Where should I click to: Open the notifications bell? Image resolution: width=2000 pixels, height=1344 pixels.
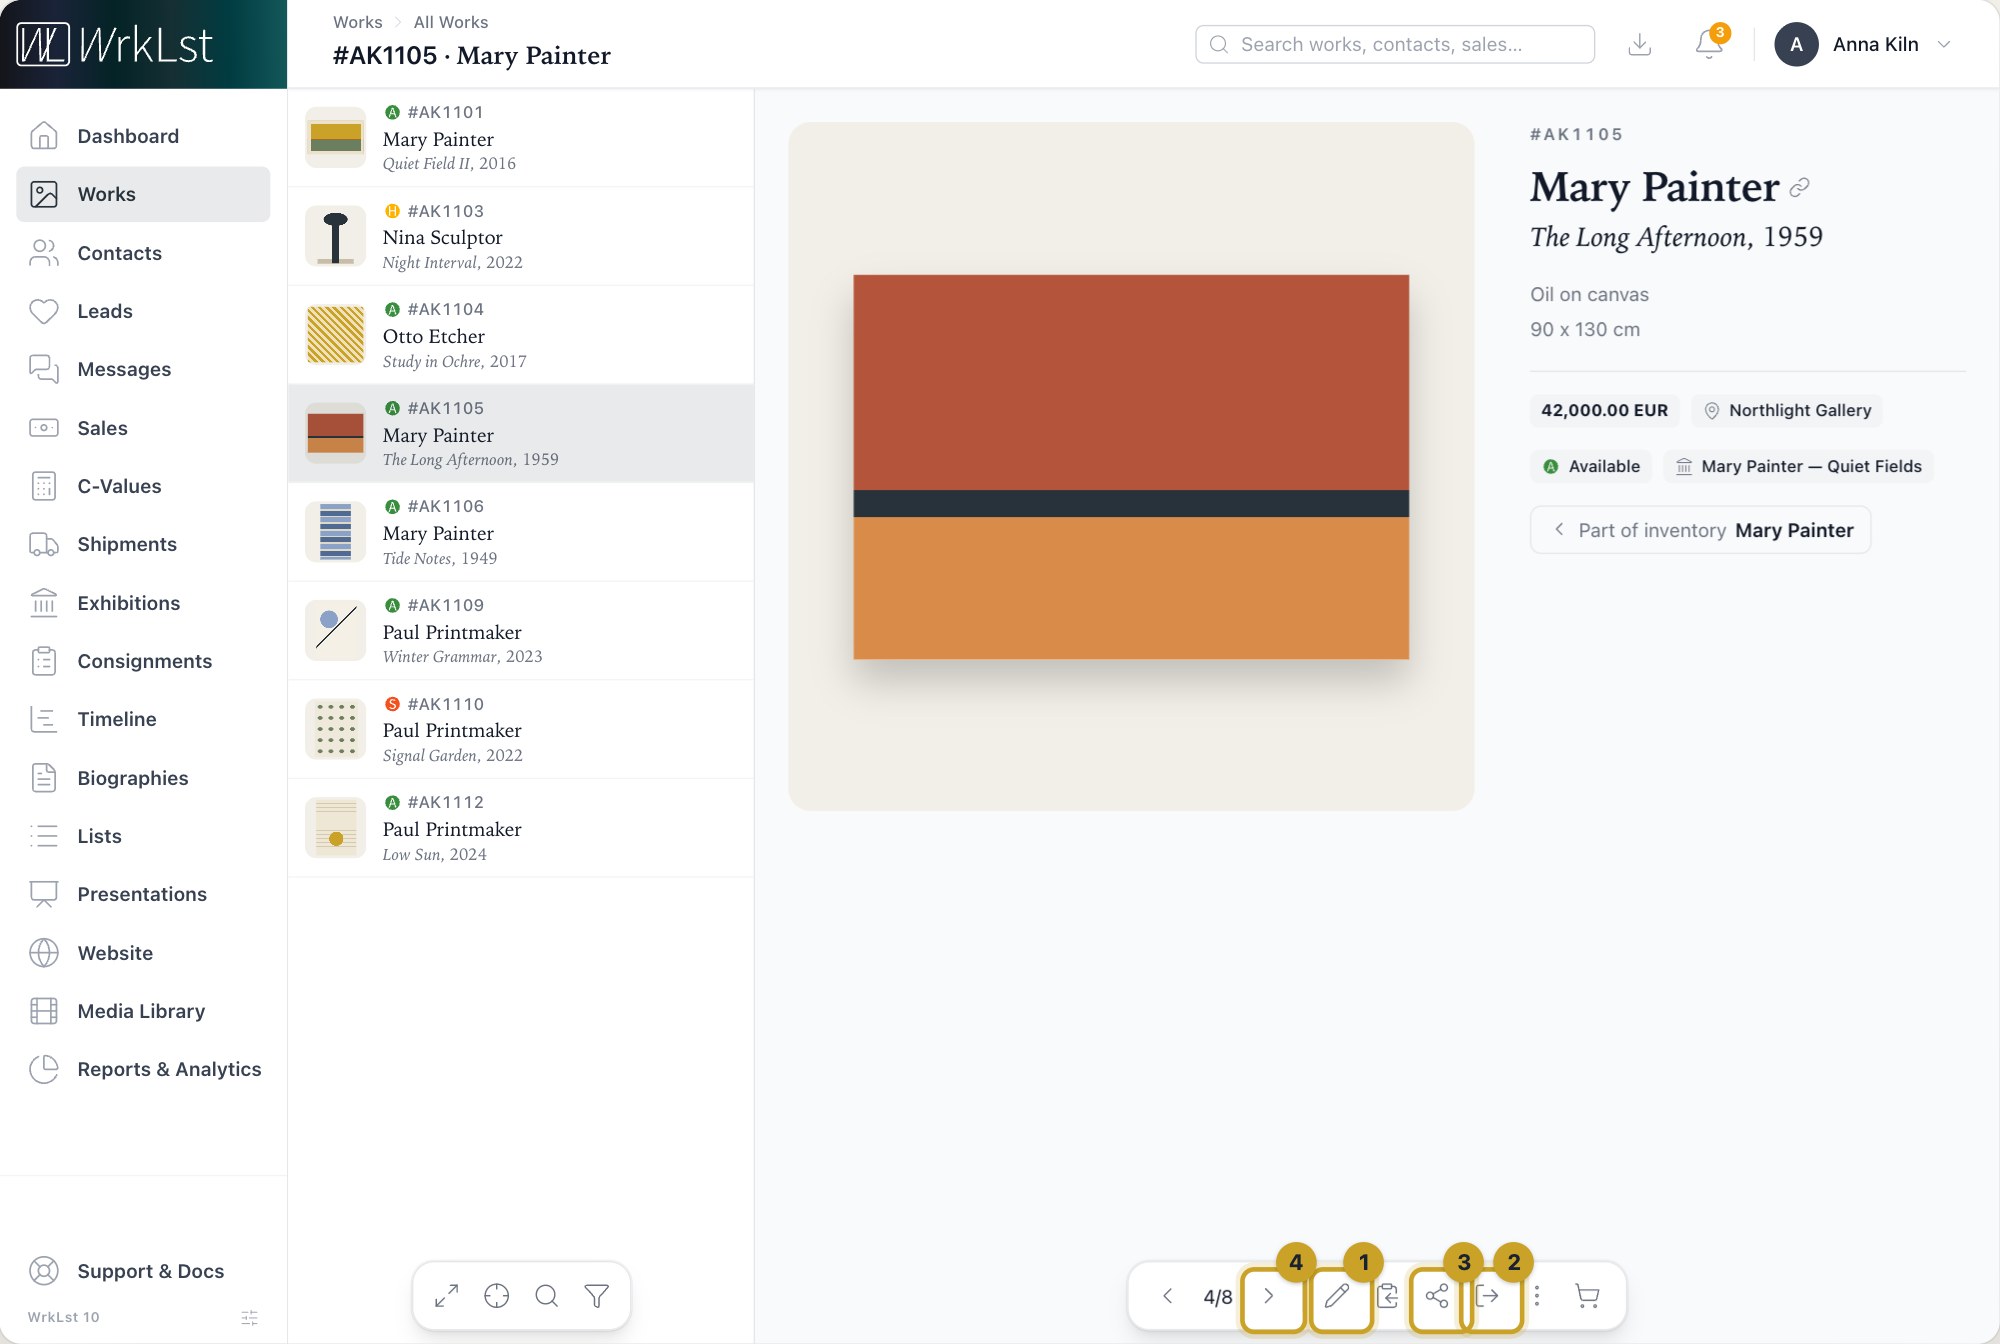[1710, 44]
